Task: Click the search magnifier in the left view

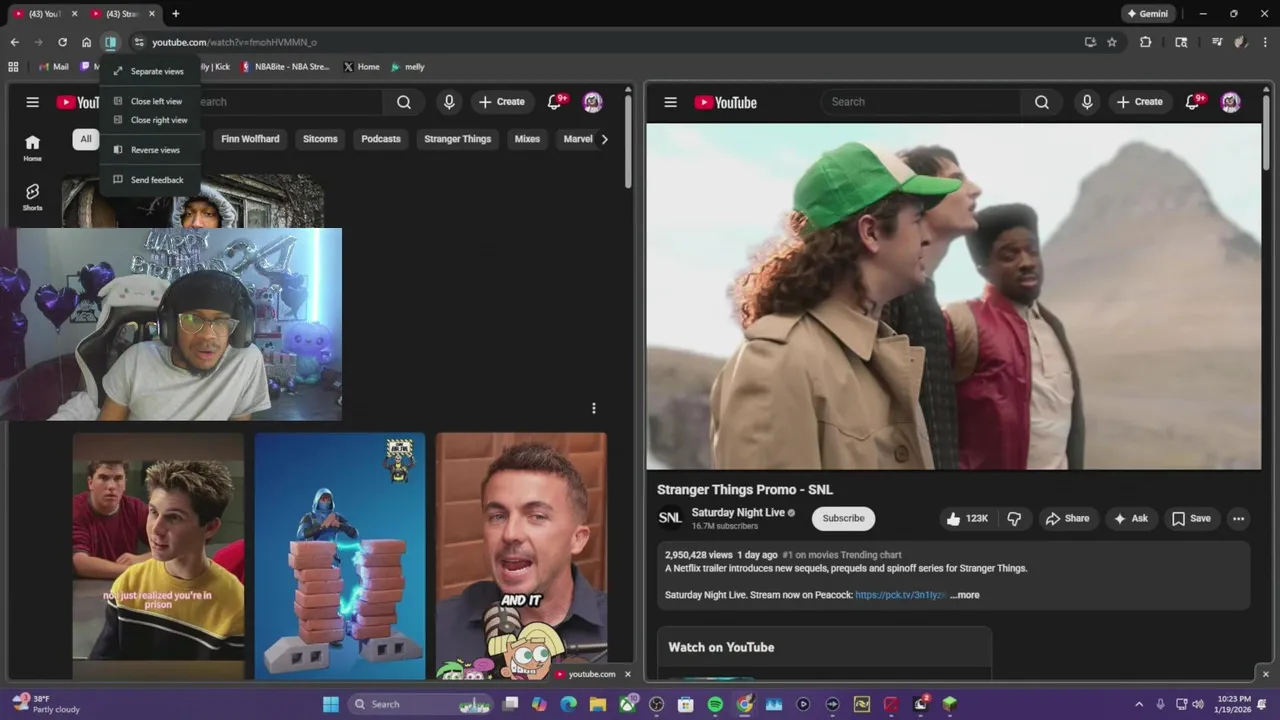Action: [404, 102]
